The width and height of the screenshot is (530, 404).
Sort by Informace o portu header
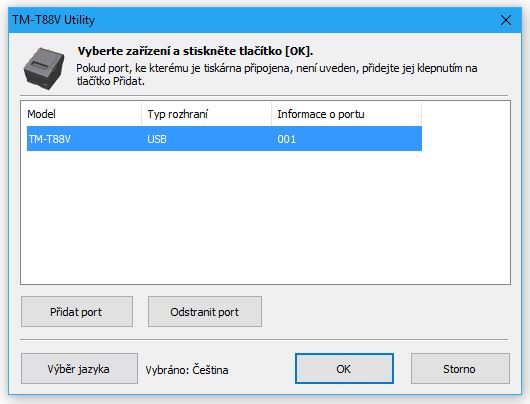(x=346, y=114)
